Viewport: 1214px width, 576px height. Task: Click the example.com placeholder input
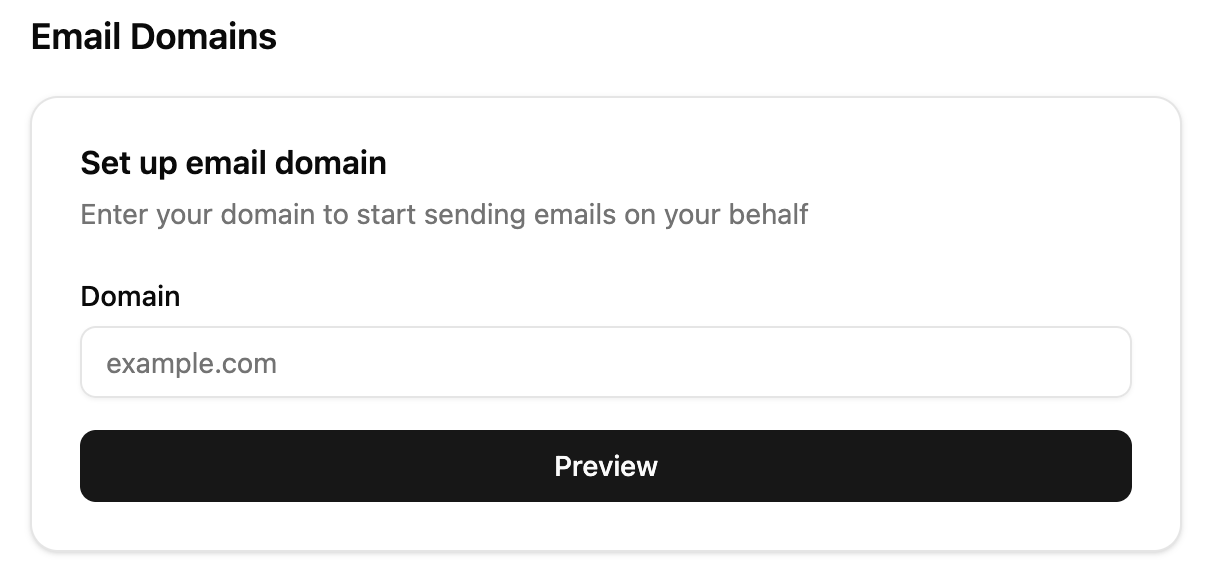pyautogui.click(x=605, y=362)
